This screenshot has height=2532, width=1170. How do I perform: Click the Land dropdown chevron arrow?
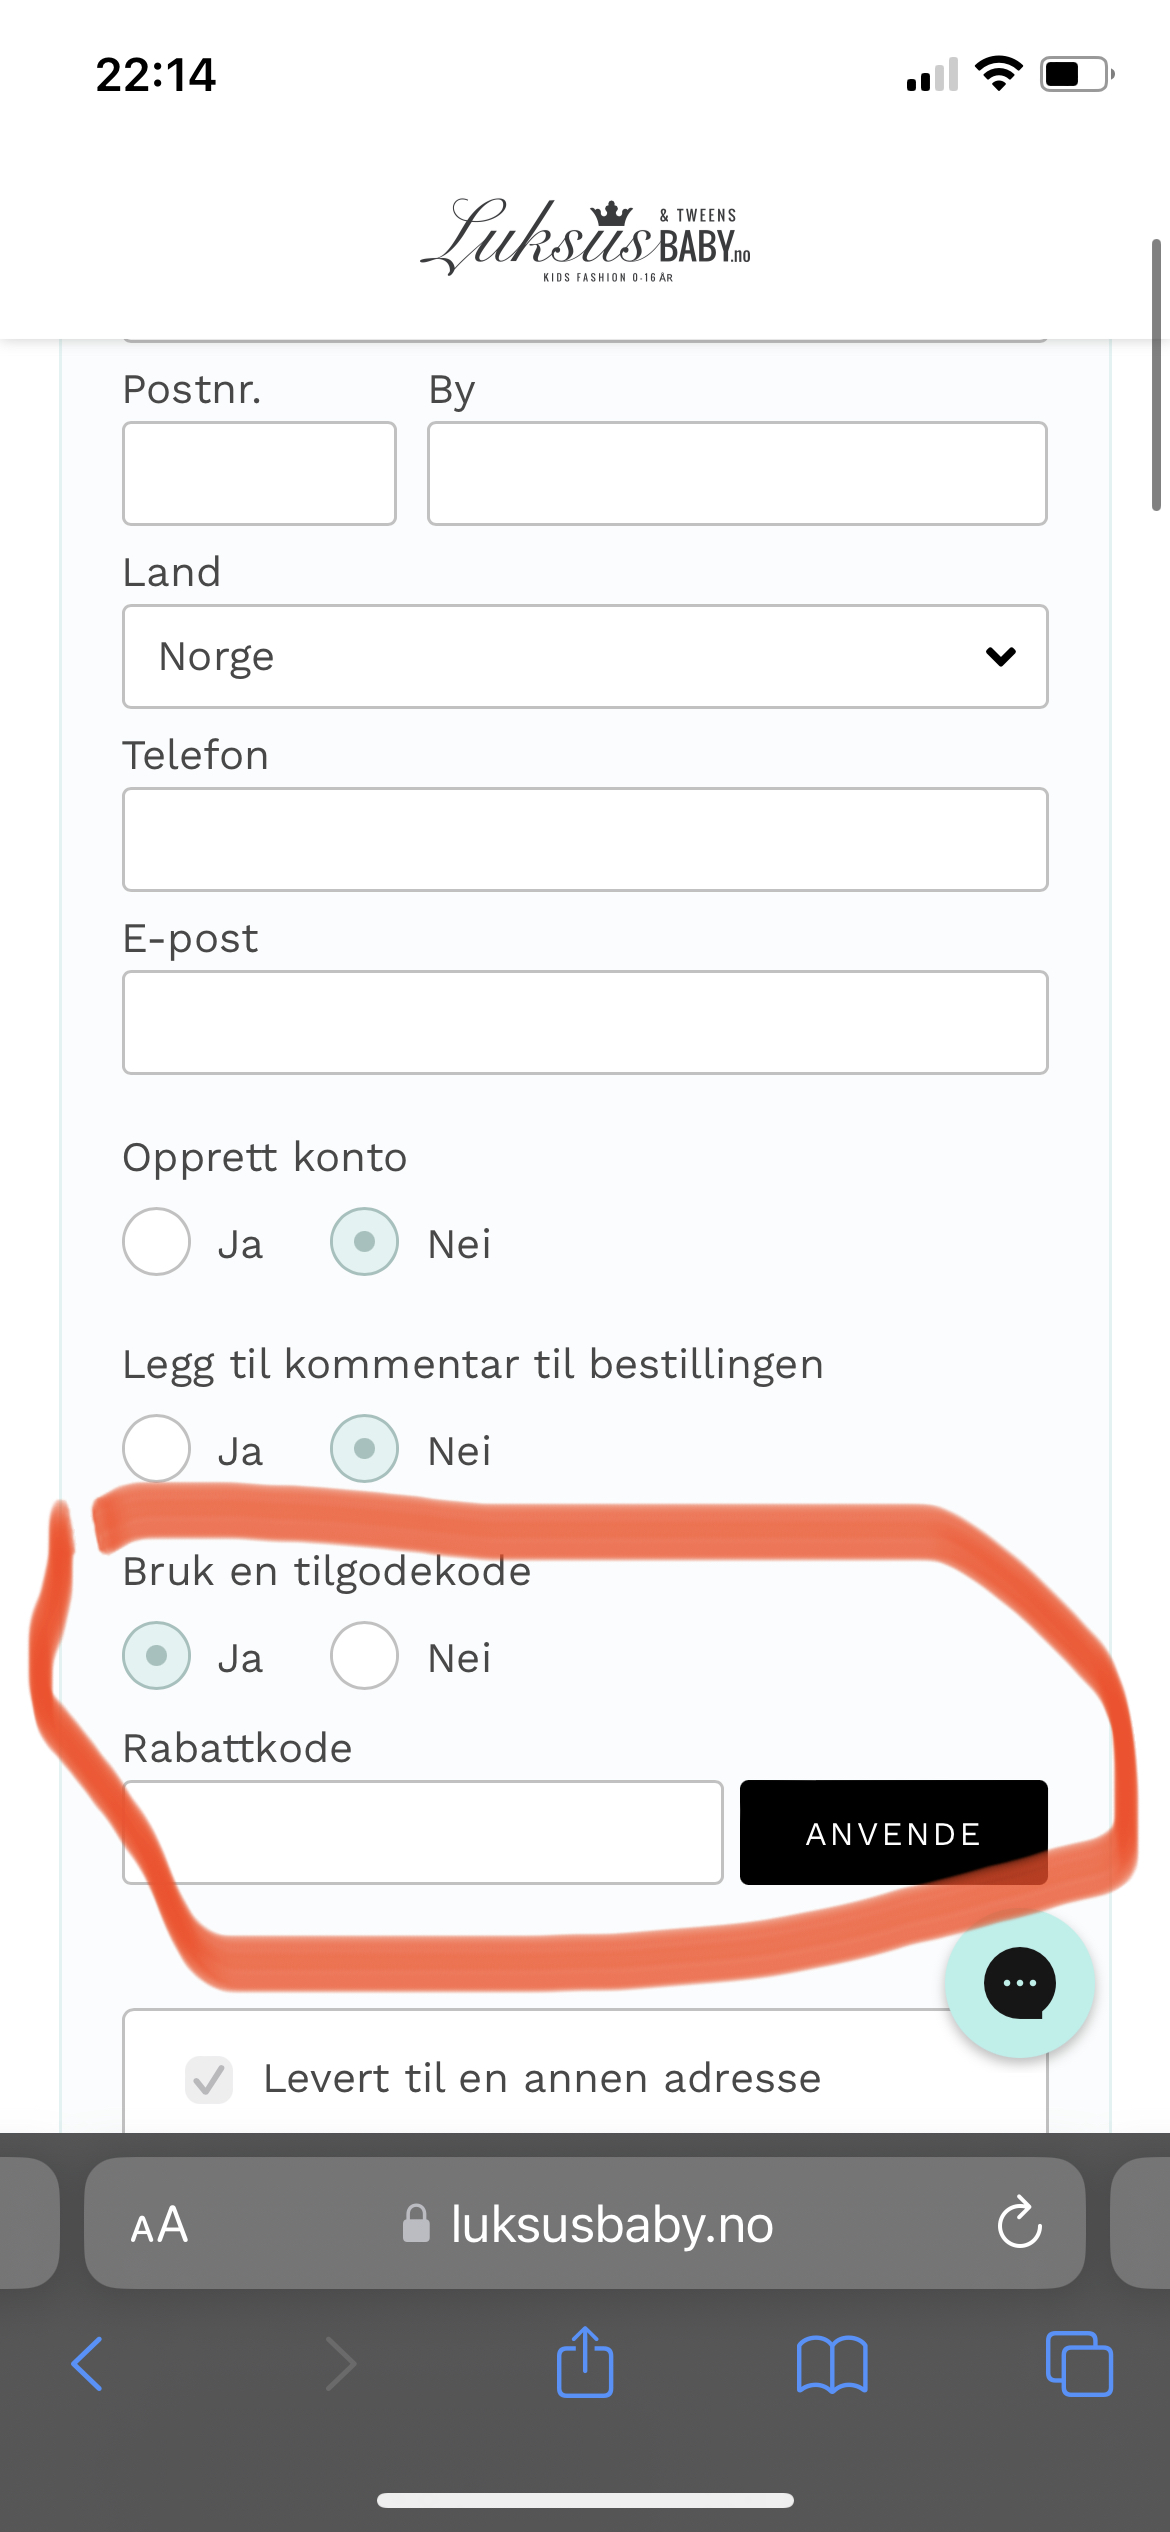(x=1000, y=656)
